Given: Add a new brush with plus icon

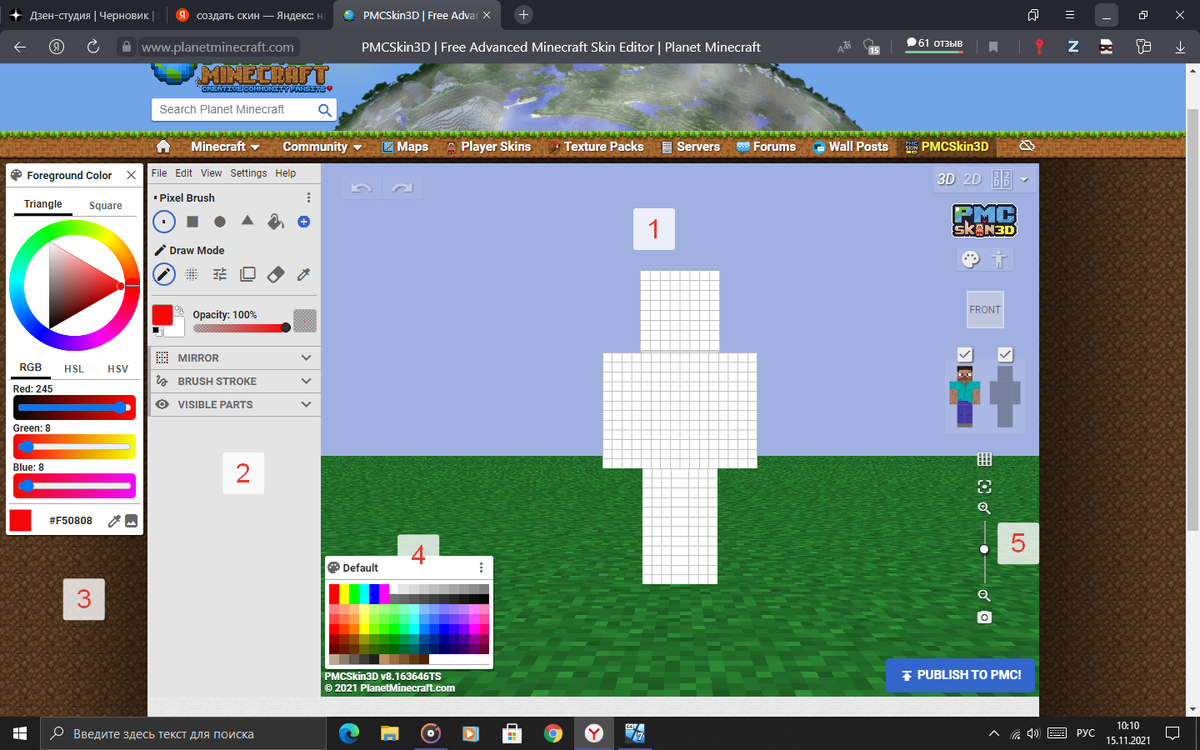Looking at the screenshot, I should coord(304,221).
